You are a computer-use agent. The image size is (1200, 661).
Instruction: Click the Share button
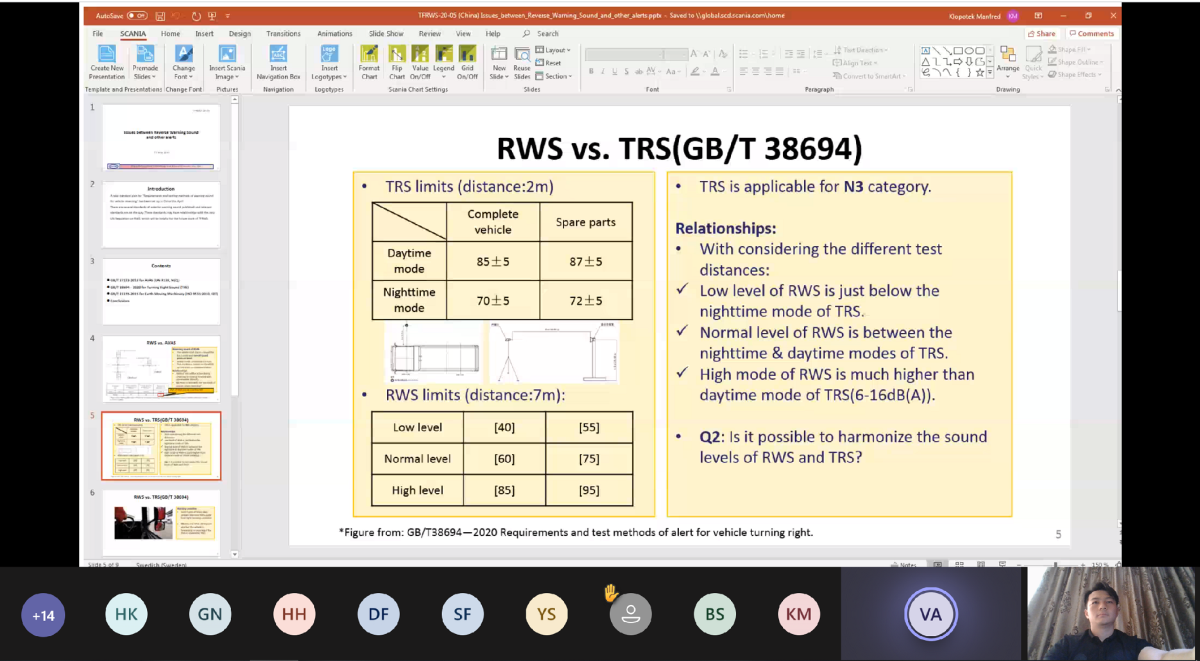pyautogui.click(x=1042, y=33)
